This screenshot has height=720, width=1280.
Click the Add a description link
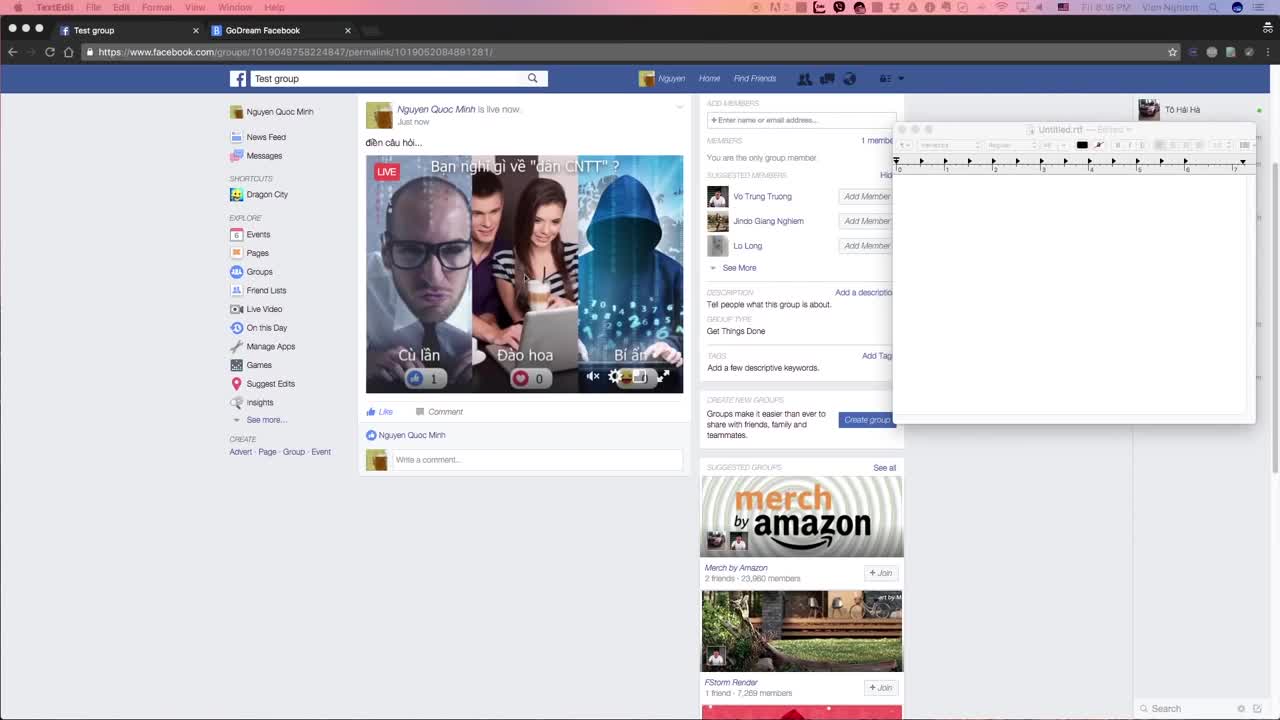864,293
